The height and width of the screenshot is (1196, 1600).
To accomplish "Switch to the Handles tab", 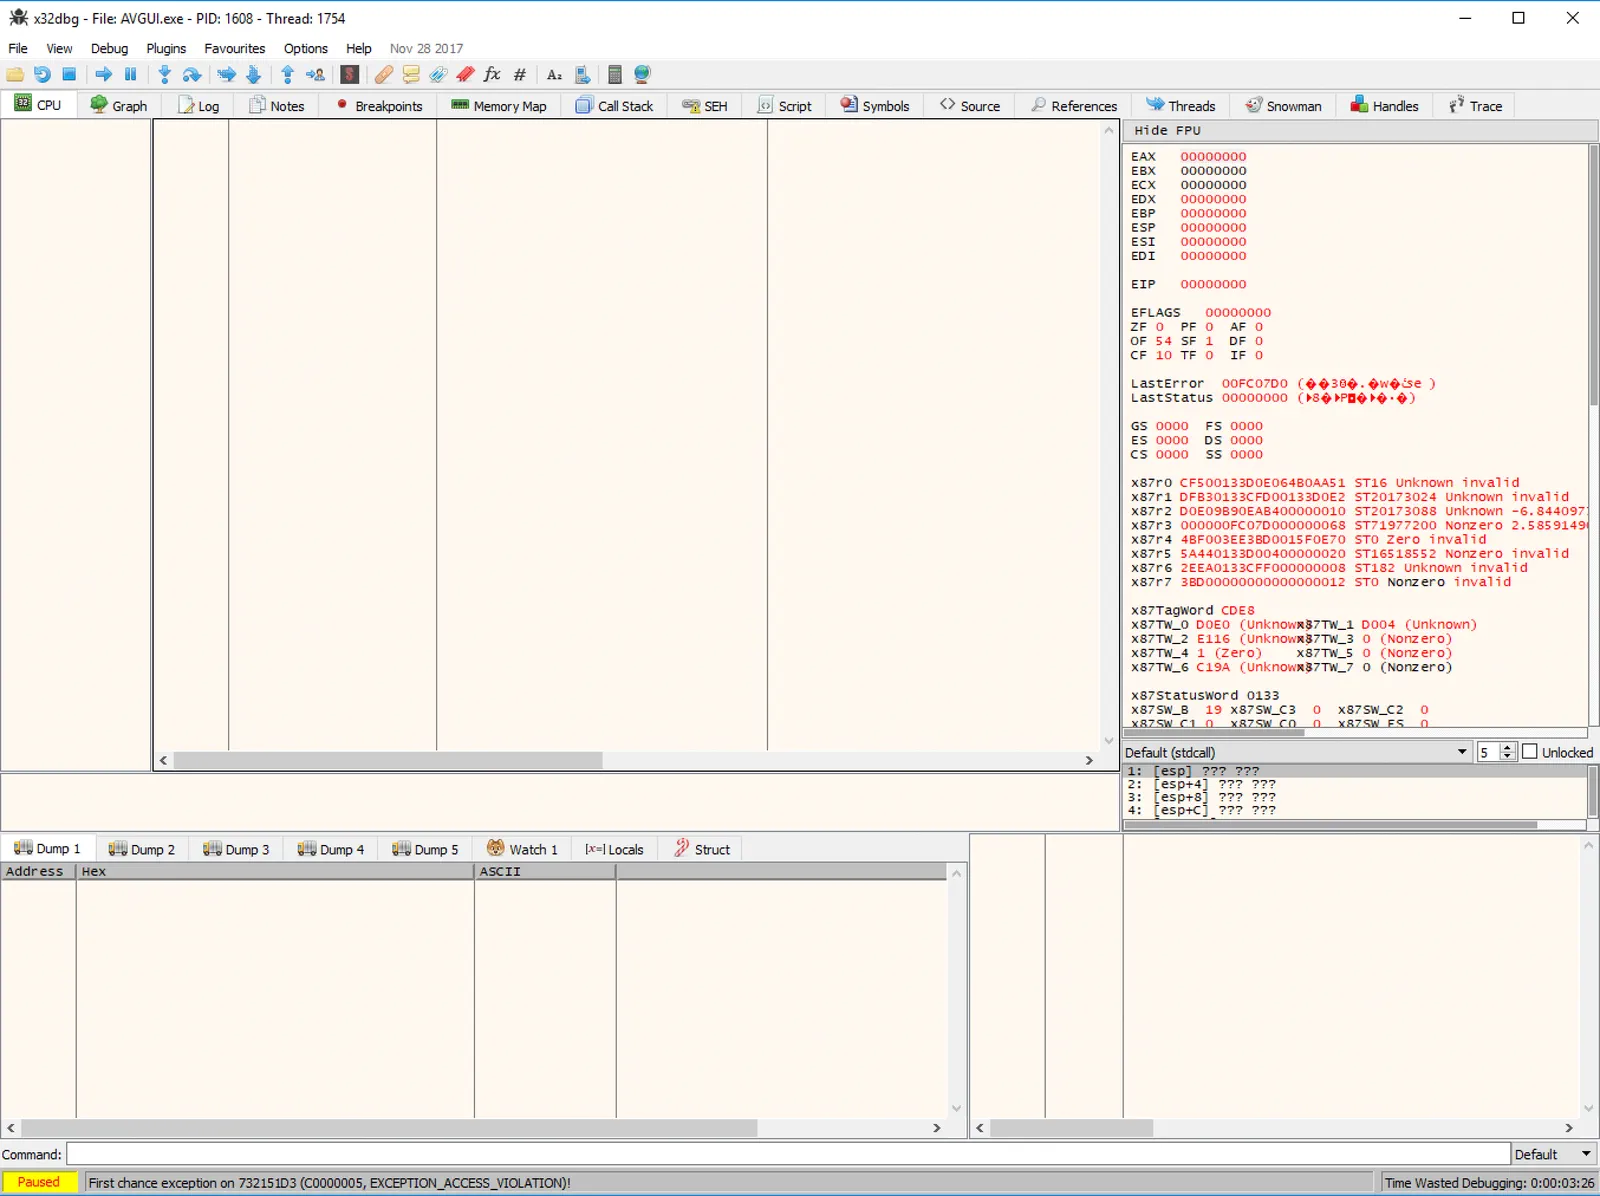I will [1385, 105].
